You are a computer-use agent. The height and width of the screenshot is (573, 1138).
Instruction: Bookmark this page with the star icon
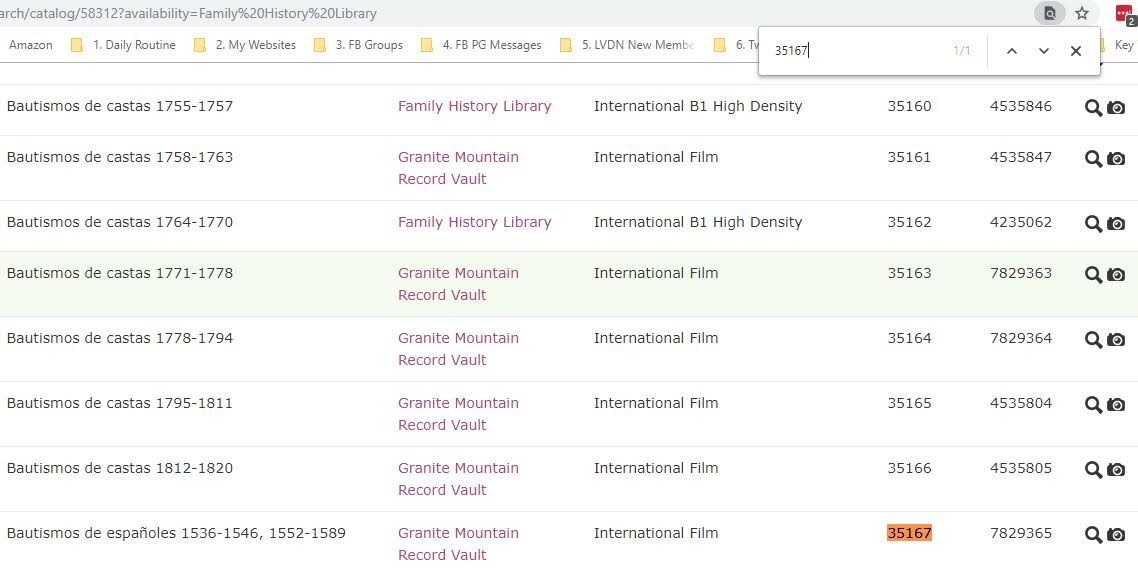pos(1082,13)
